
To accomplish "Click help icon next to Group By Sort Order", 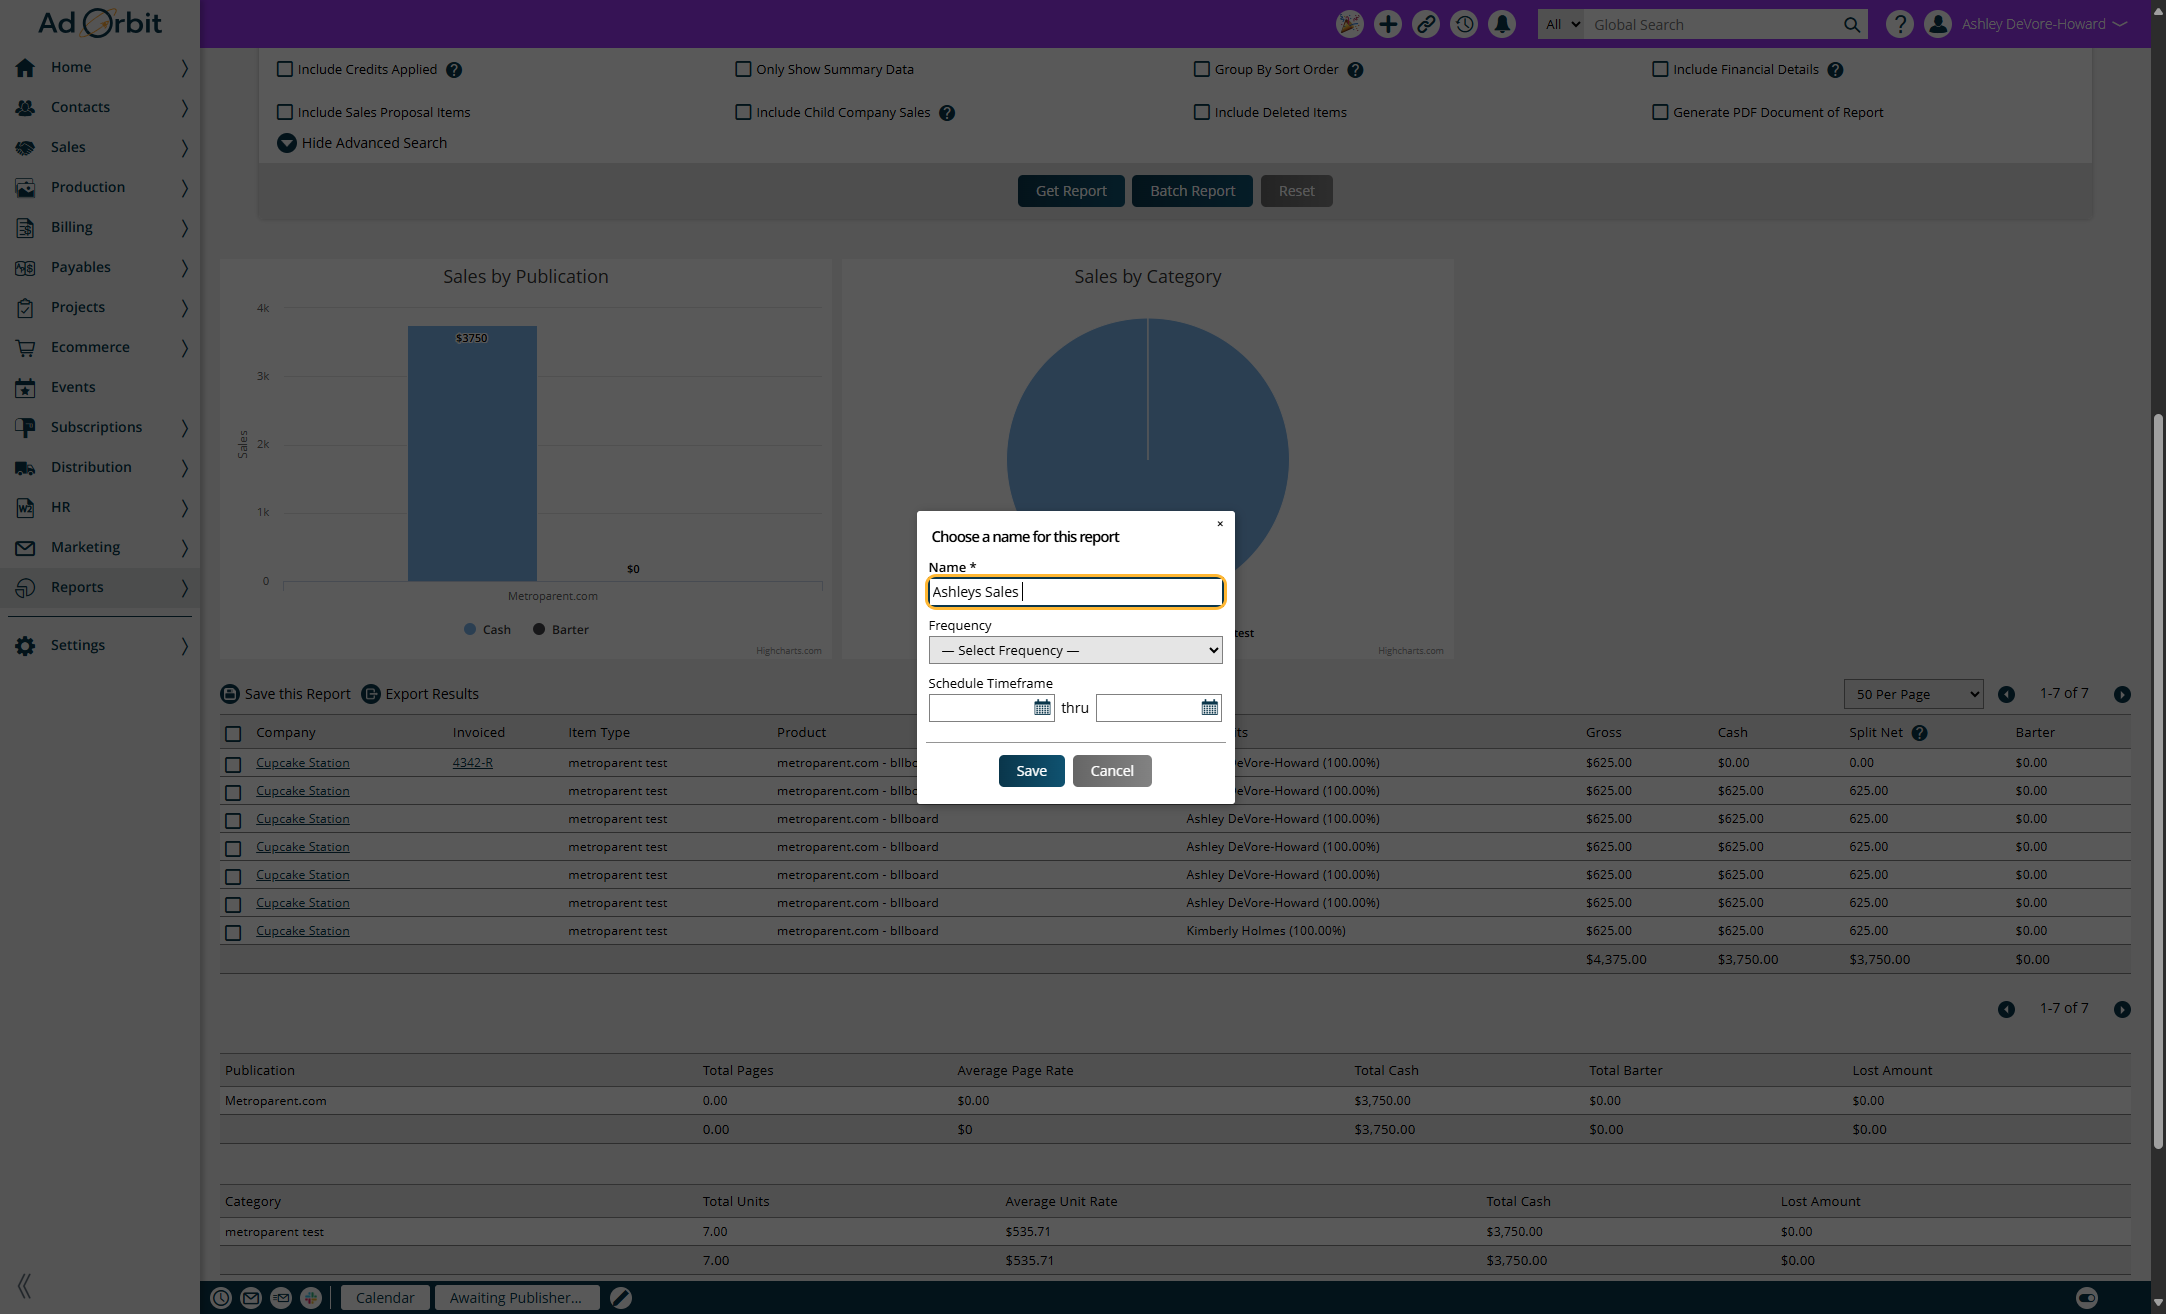I will tap(1355, 70).
